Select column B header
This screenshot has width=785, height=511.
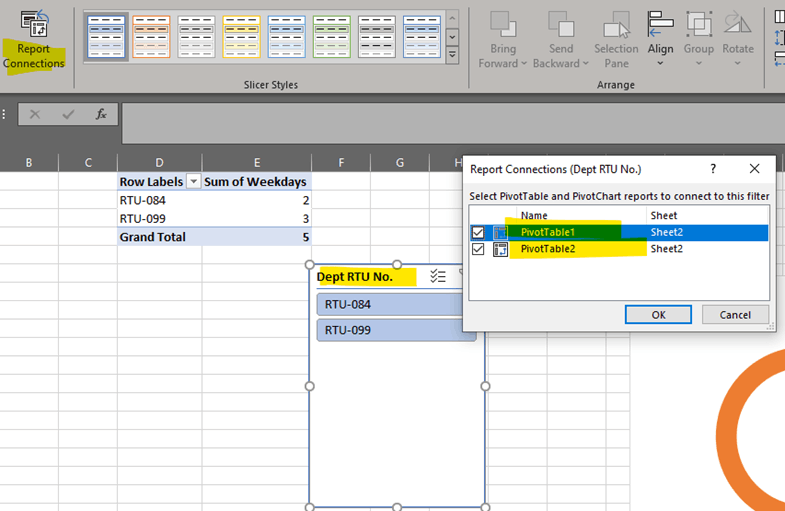29,163
